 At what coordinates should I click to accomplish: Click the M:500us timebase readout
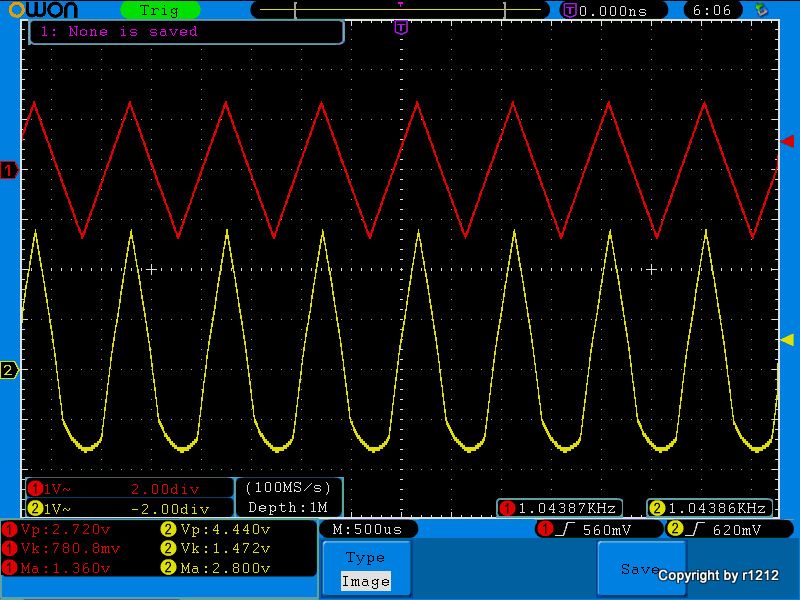coord(368,529)
